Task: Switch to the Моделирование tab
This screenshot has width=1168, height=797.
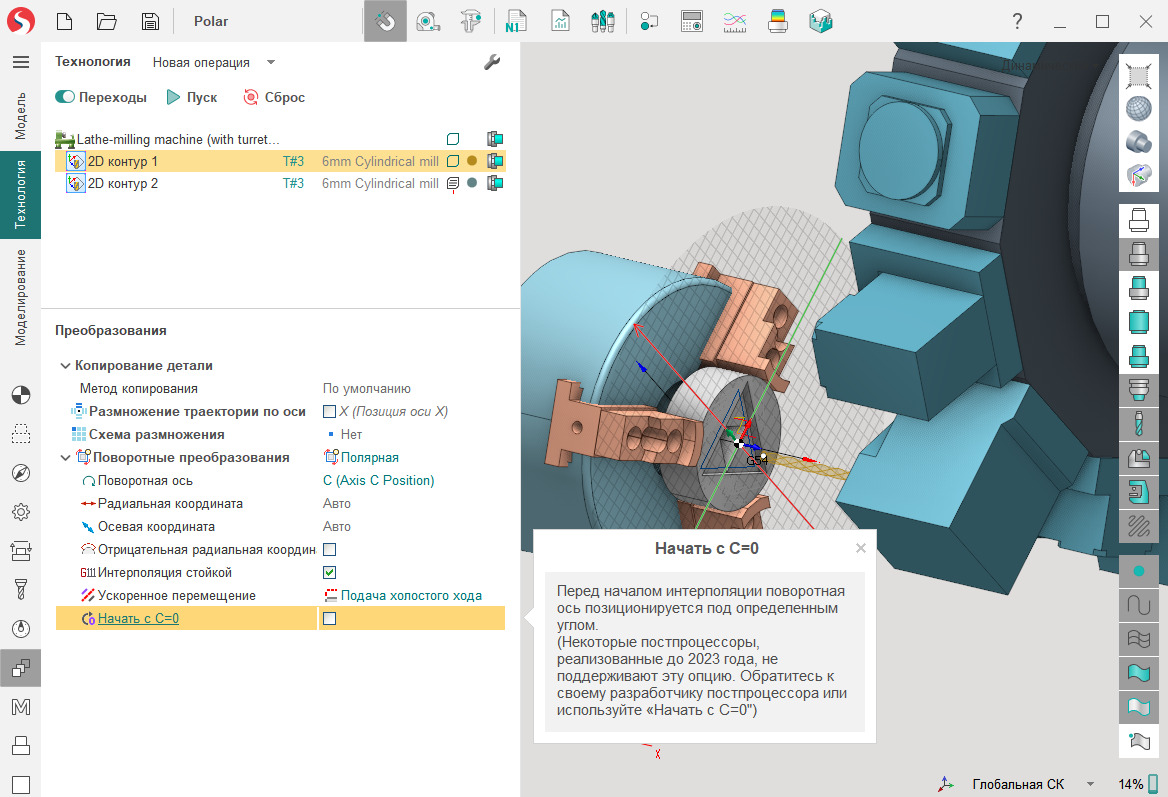Action: tap(20, 297)
